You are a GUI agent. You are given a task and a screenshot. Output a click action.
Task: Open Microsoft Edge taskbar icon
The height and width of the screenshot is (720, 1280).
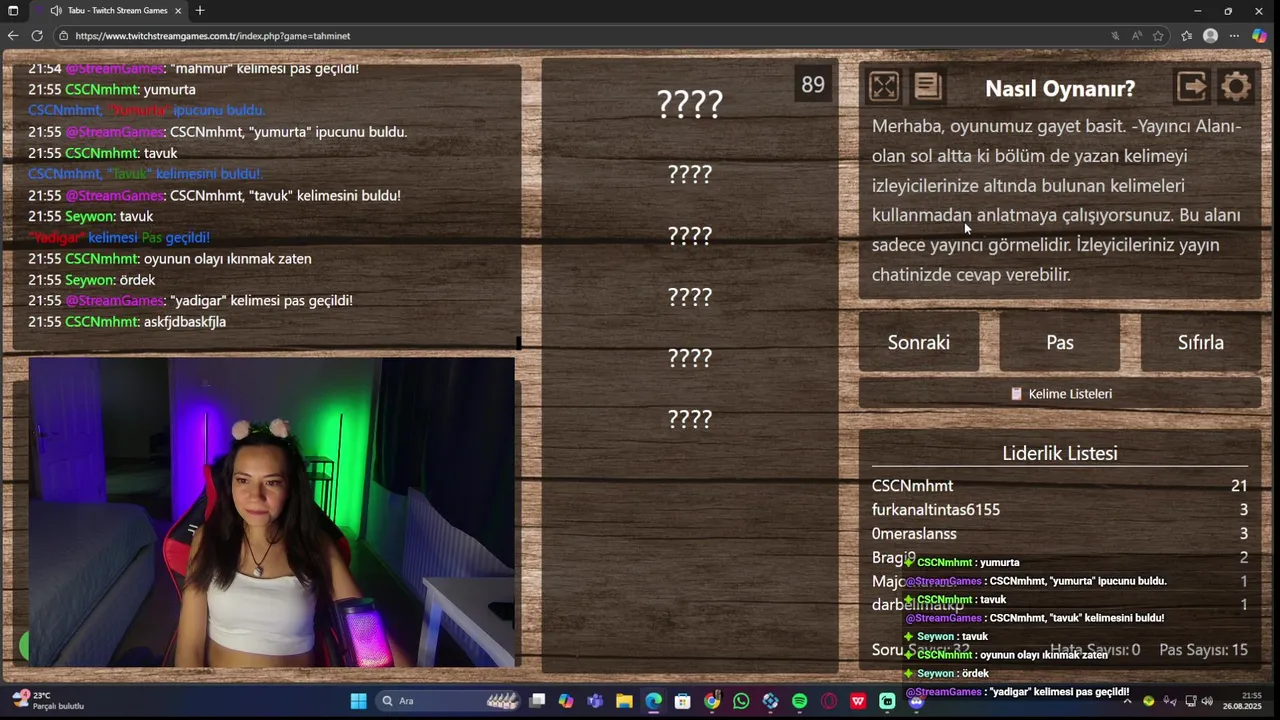pos(653,701)
